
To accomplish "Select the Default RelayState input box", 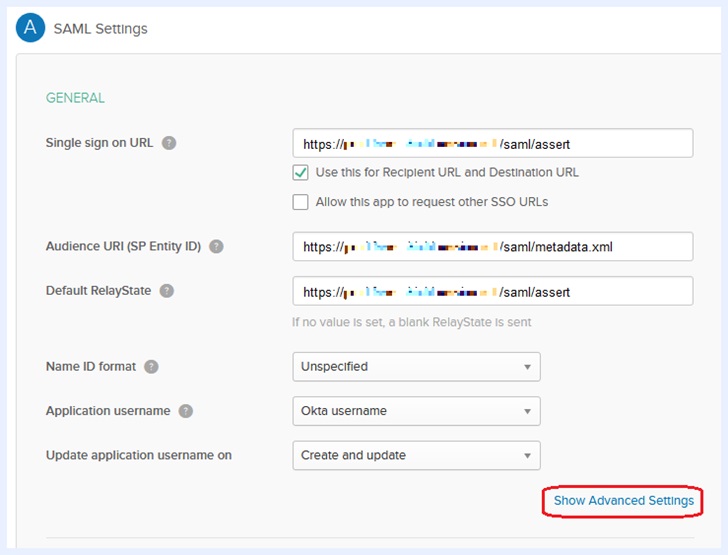I will click(x=492, y=292).
